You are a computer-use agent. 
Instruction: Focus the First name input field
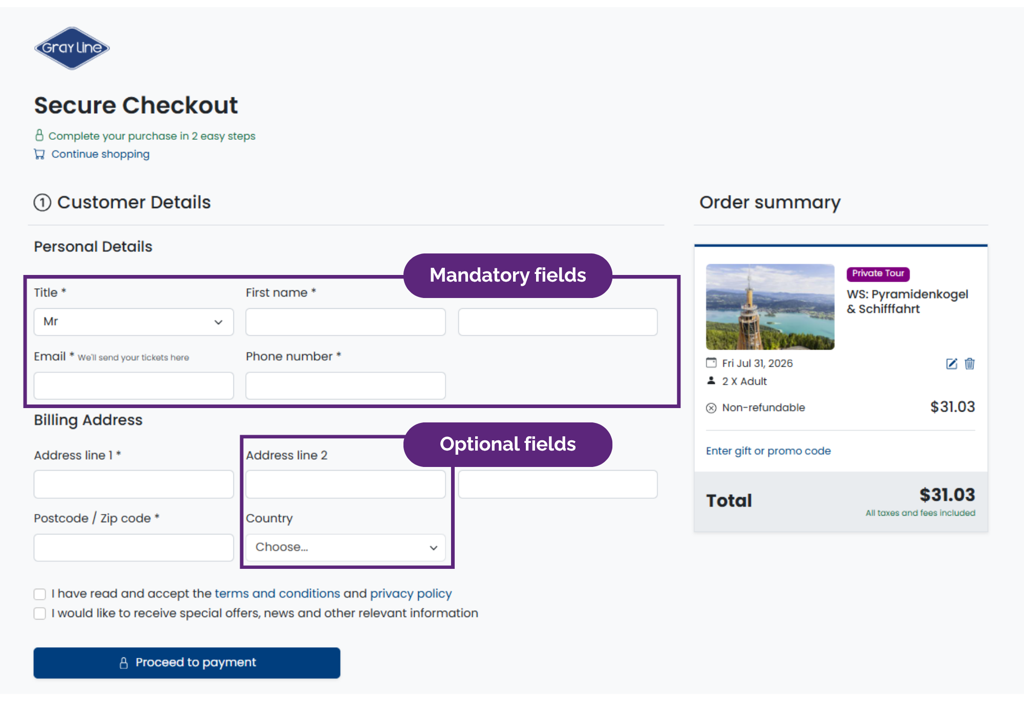coord(345,322)
